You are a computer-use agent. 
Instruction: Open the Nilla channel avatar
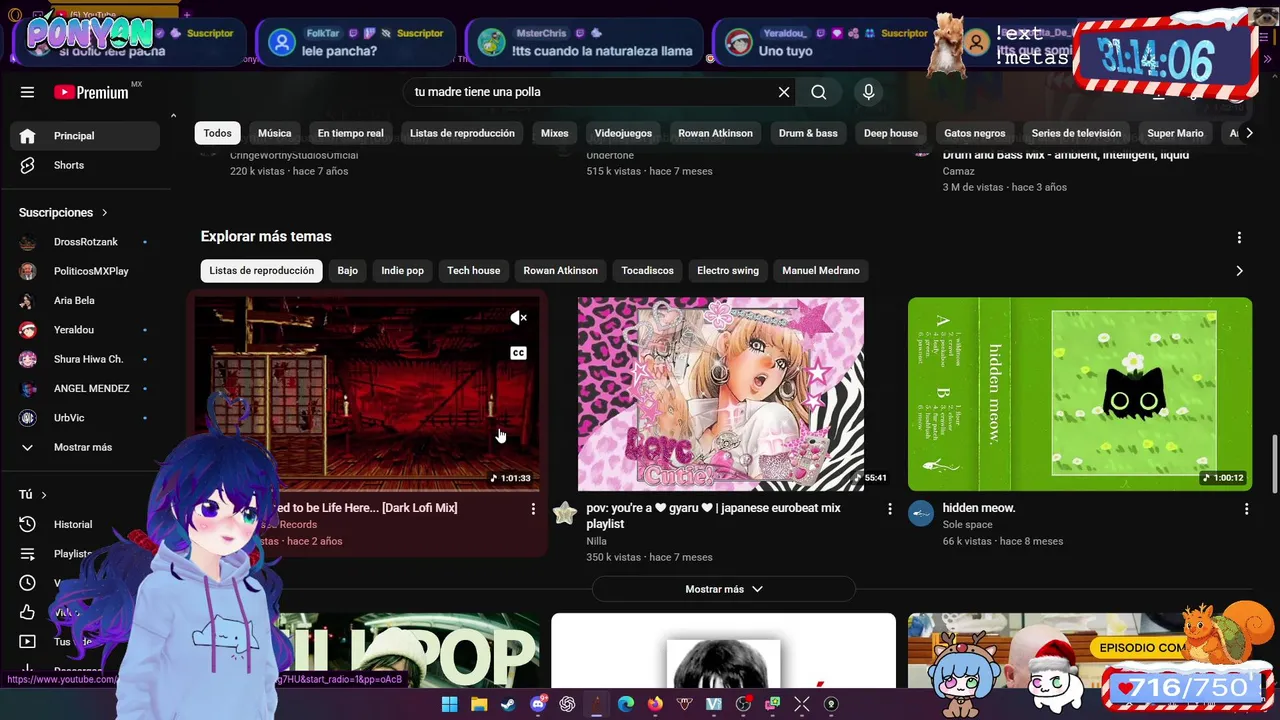coord(565,513)
